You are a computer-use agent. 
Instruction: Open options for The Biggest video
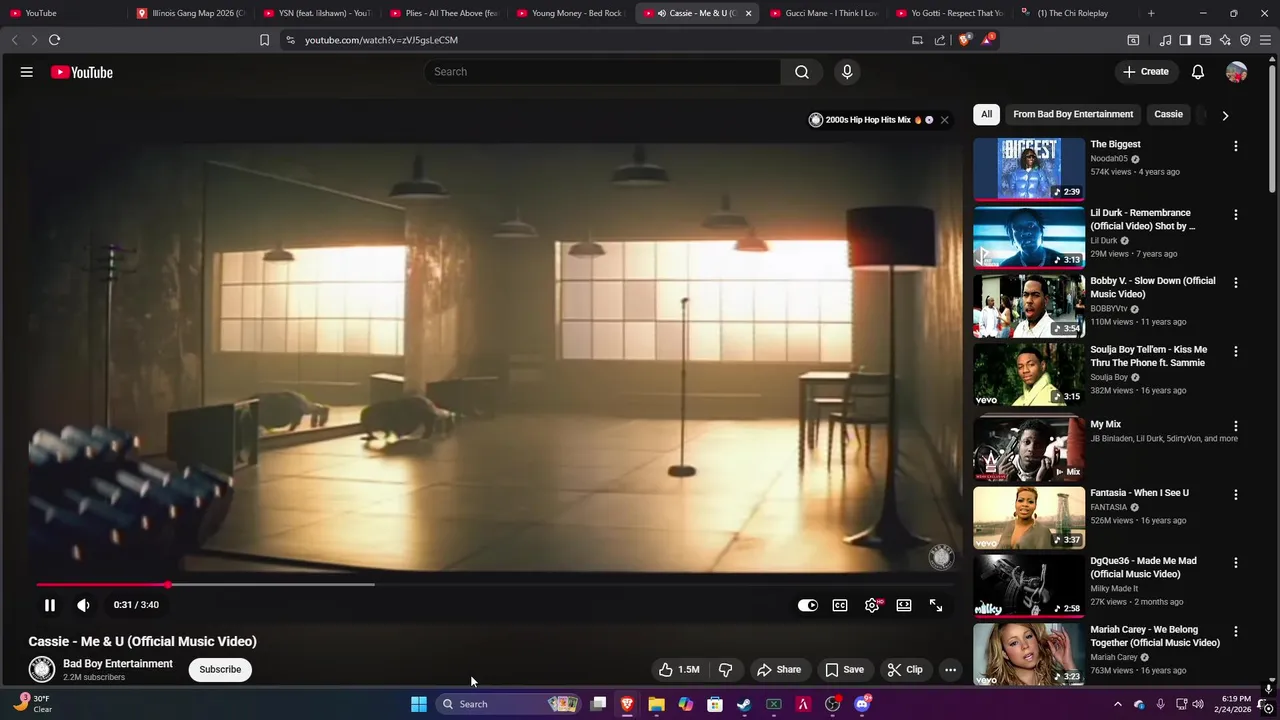click(x=1236, y=146)
